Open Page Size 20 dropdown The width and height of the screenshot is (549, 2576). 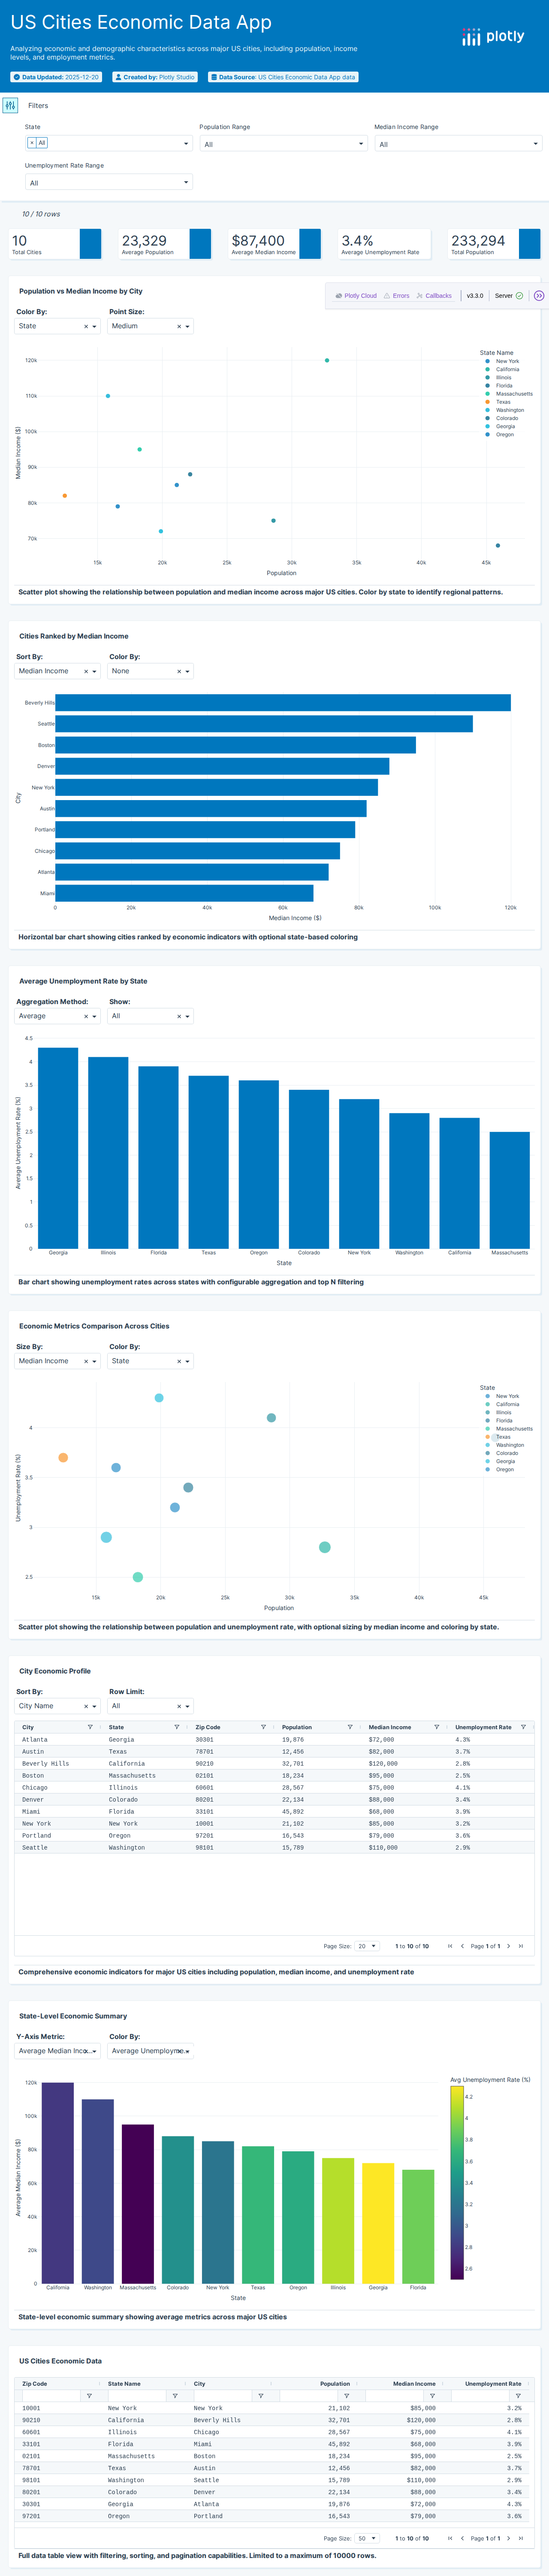pyautogui.click(x=367, y=1946)
